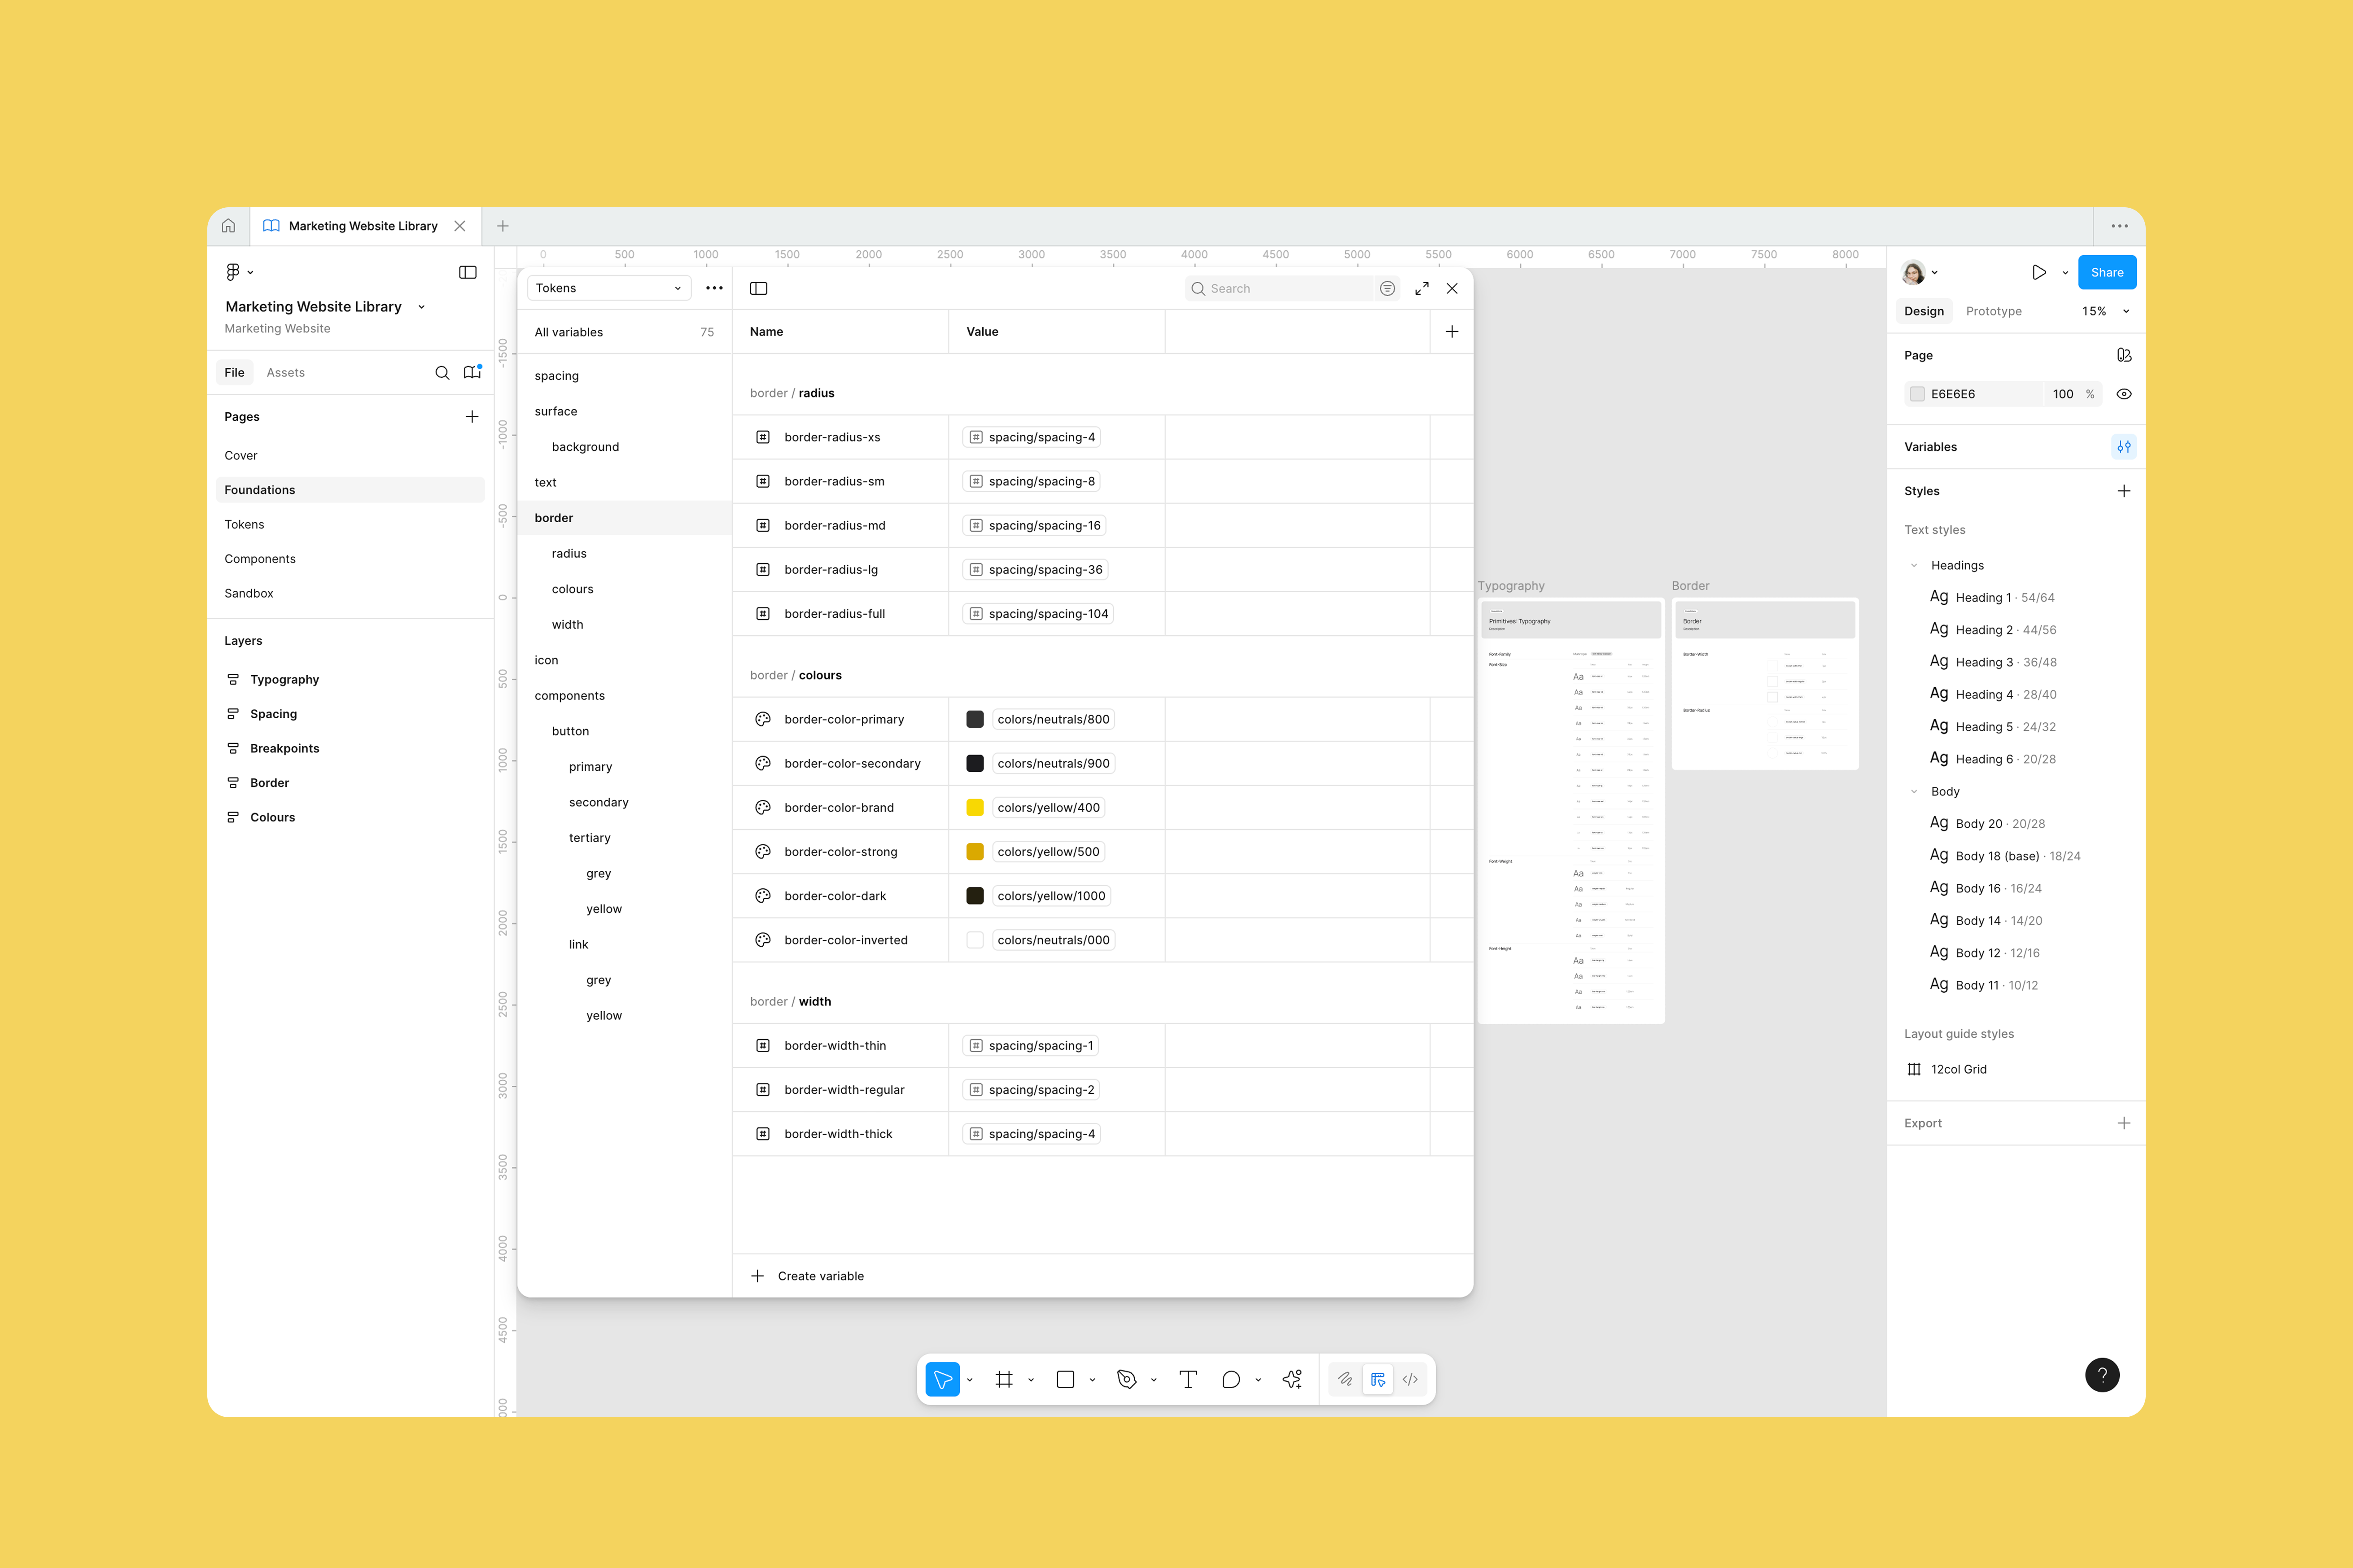2353x1568 pixels.
Task: Add a new mode column
Action: tap(1452, 332)
